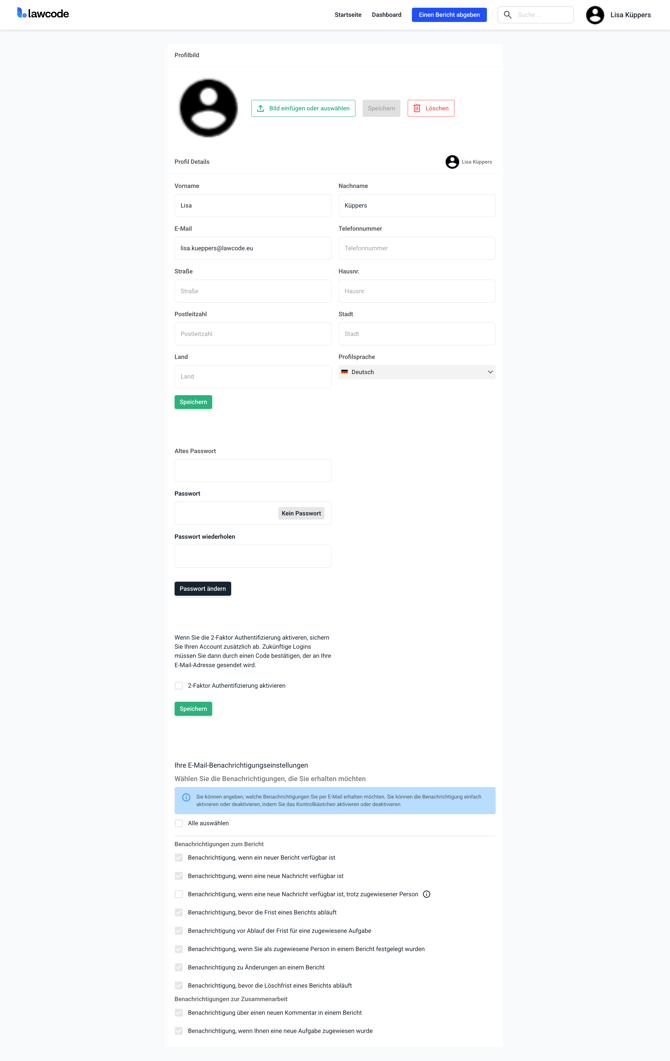The width and height of the screenshot is (670, 1061).
Task: Click the upload icon for profile image
Action: (261, 108)
